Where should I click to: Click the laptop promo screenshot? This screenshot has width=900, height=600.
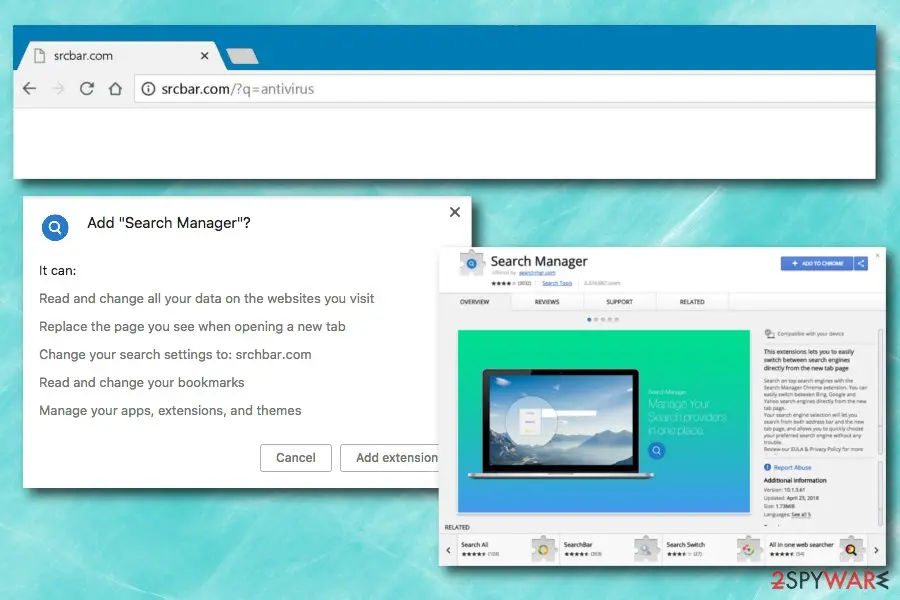604,421
